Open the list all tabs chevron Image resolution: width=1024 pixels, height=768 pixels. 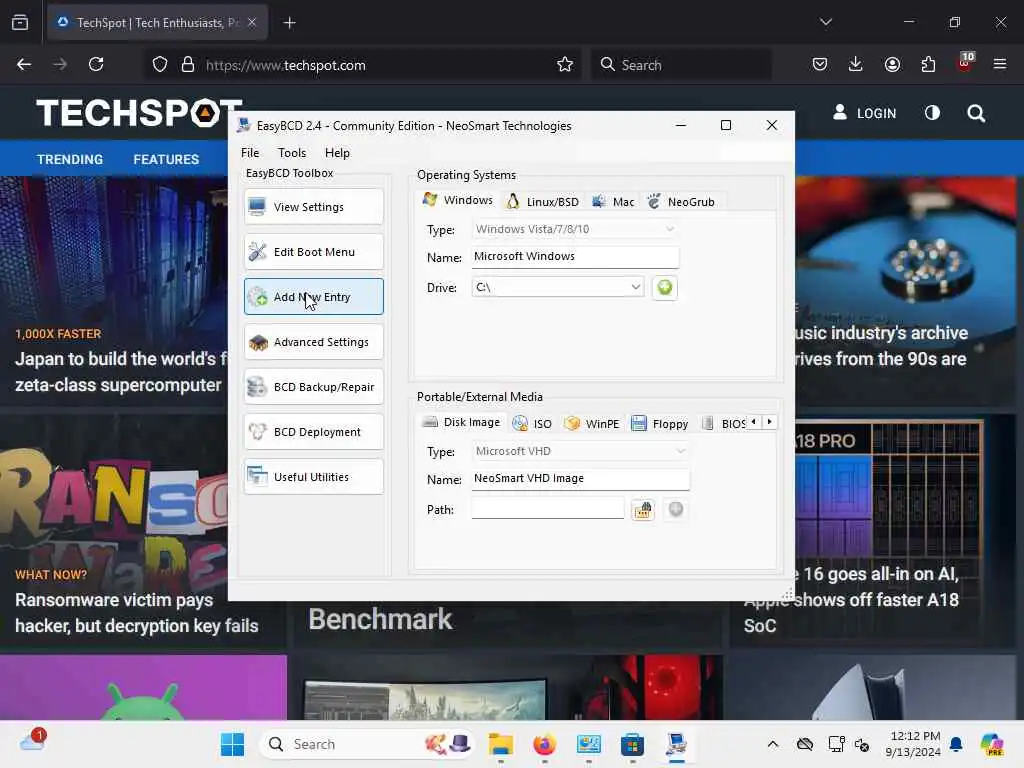[x=826, y=22]
